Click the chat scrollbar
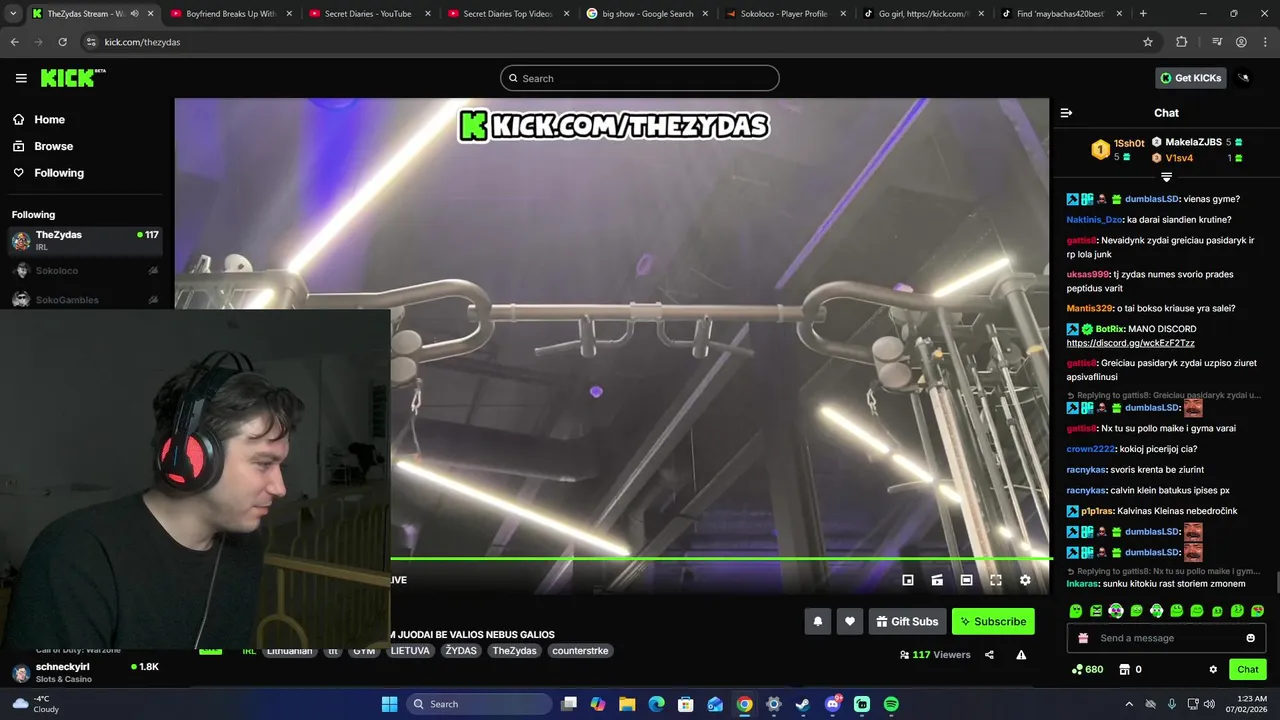The image size is (1280, 720). tap(1276, 583)
